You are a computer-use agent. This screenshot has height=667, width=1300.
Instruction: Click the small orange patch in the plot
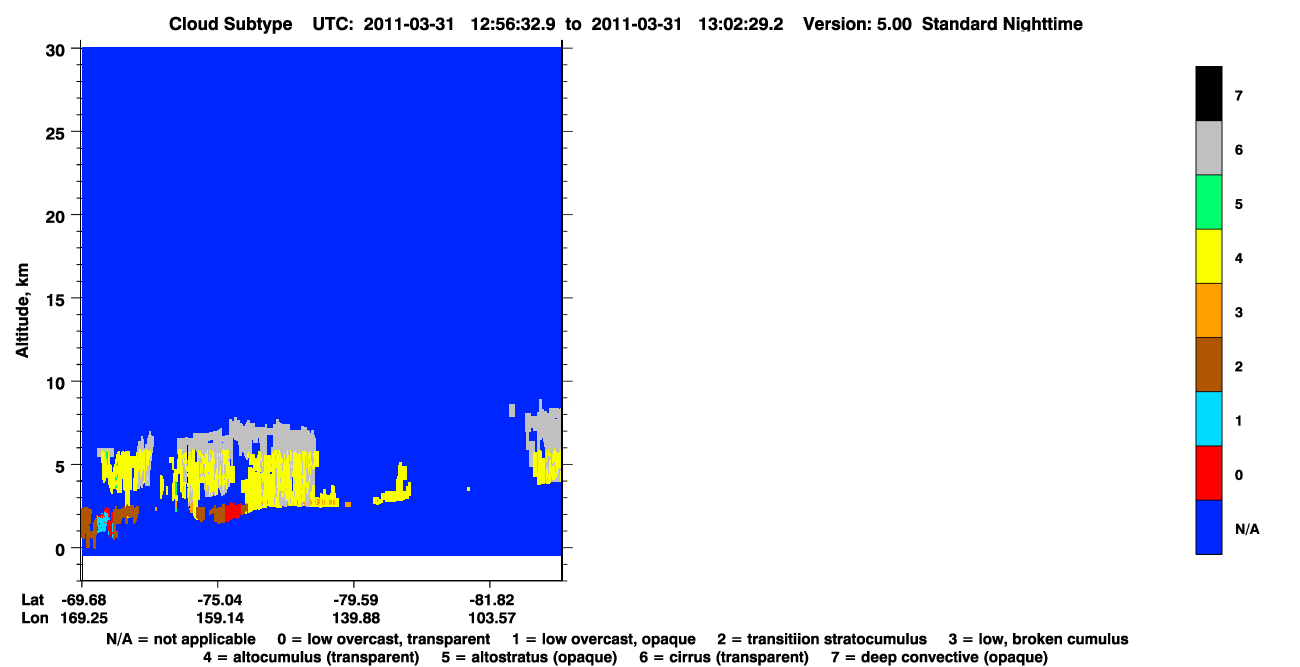point(347,504)
